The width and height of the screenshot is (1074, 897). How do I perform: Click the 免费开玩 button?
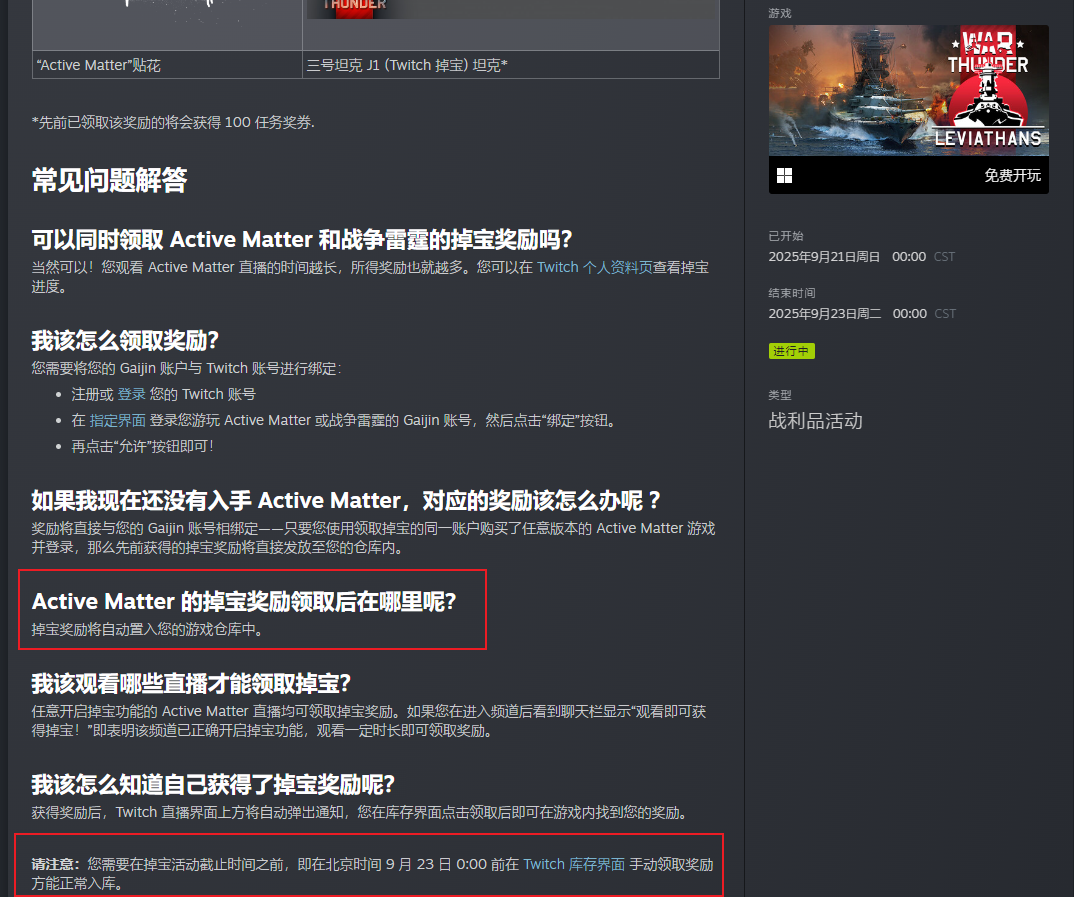(x=1014, y=174)
